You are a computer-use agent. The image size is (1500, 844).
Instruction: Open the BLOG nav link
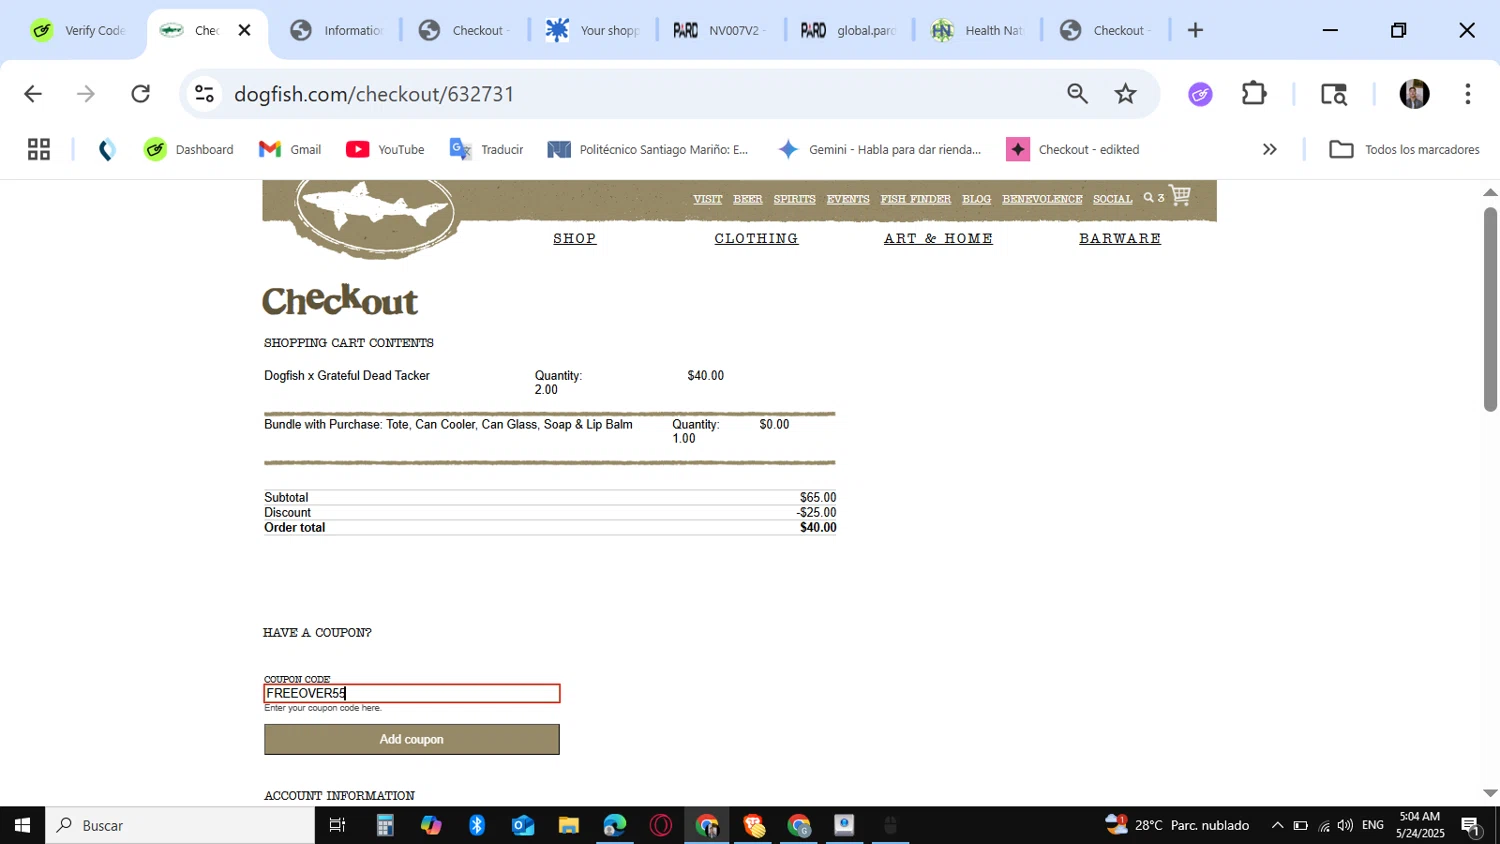(x=976, y=199)
